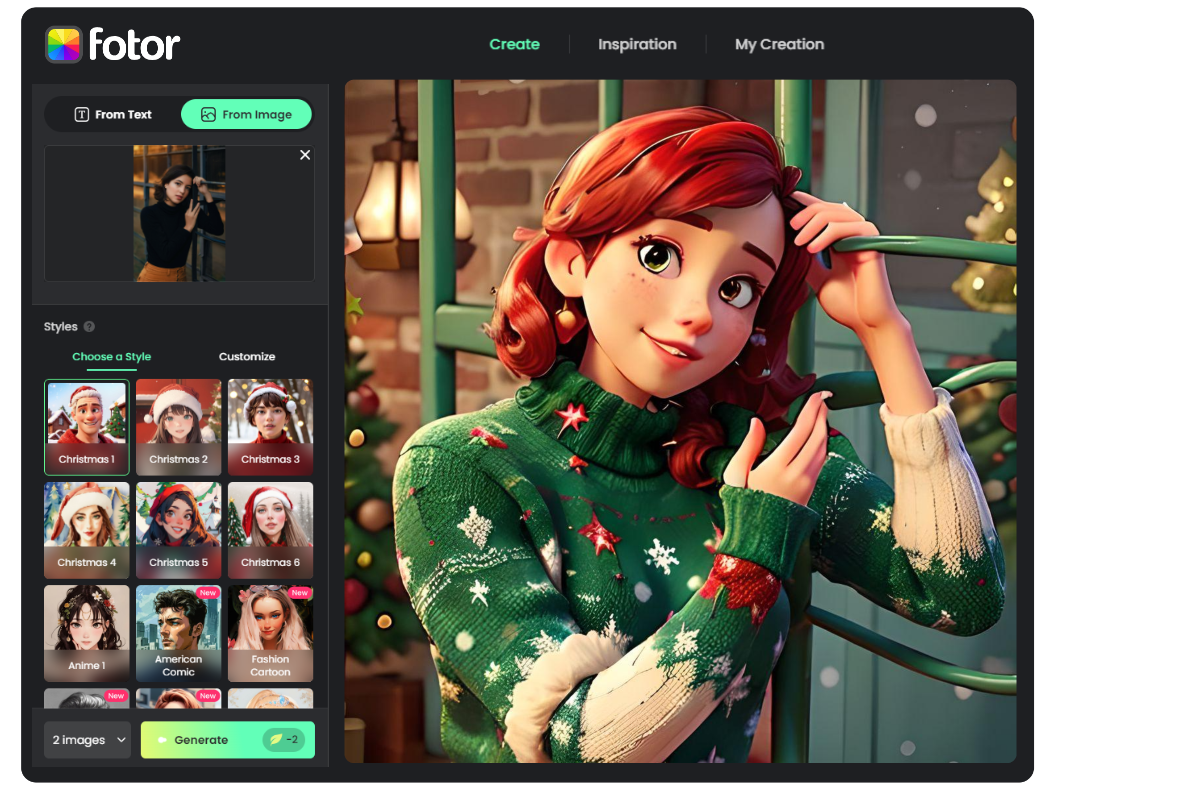Viewport: 1200px width, 800px height.
Task: Click the T icon on the From Text button
Action: [82, 114]
